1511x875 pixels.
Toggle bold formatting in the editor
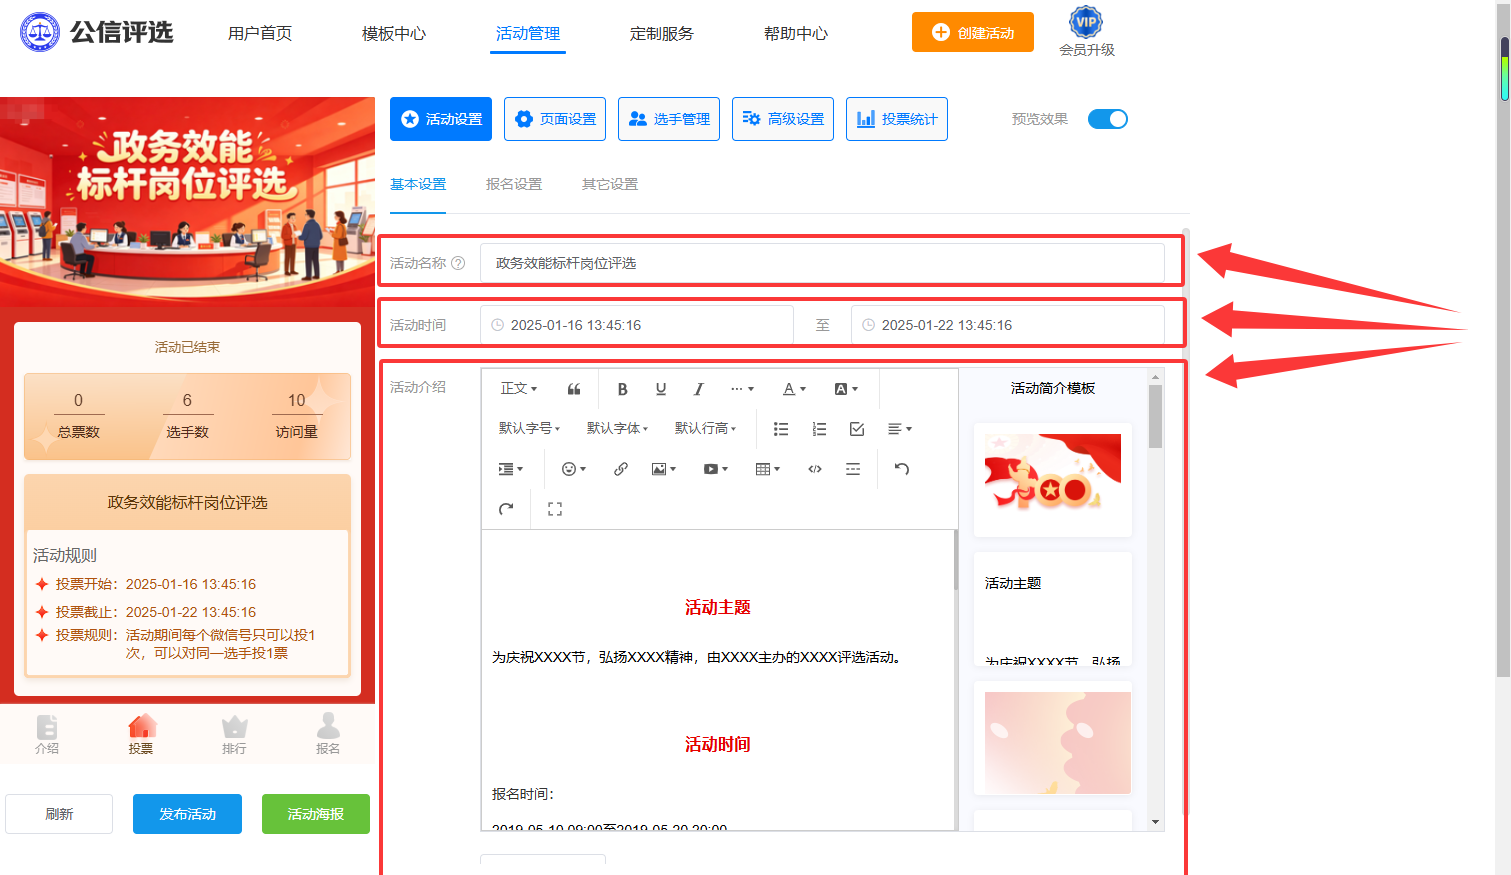[x=622, y=389]
